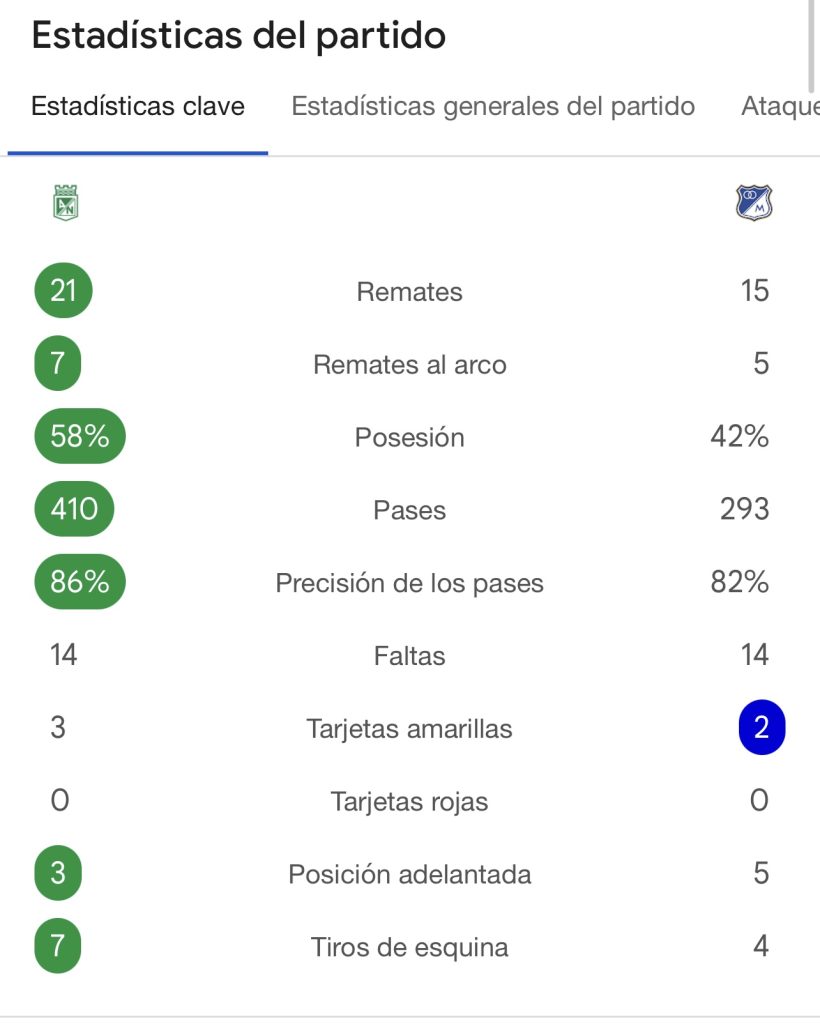Switch to Estadísticas generales del partido tab
Viewport: 820px width, 1024px height.
(493, 107)
